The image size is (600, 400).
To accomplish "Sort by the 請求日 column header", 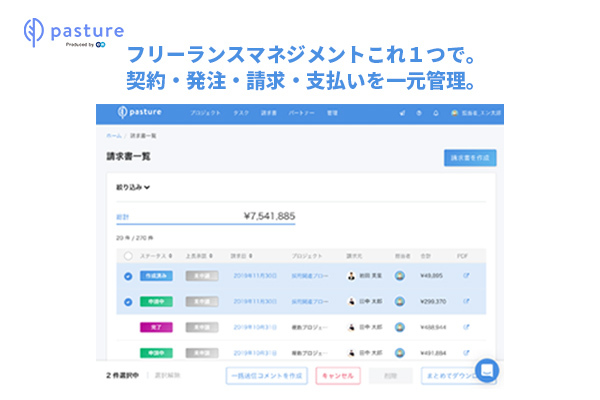I will [x=241, y=256].
